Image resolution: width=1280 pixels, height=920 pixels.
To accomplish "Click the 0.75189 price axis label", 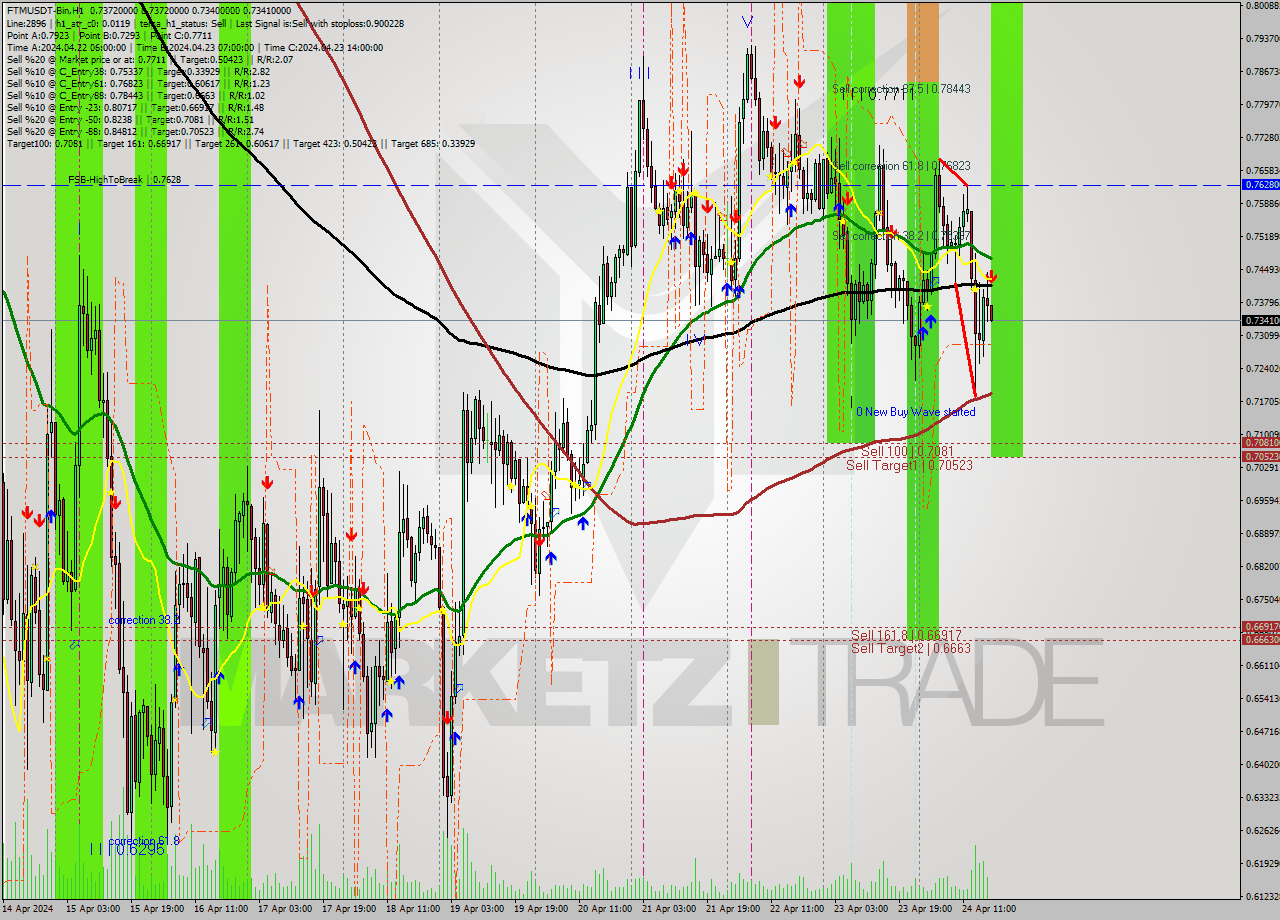I will (1261, 237).
